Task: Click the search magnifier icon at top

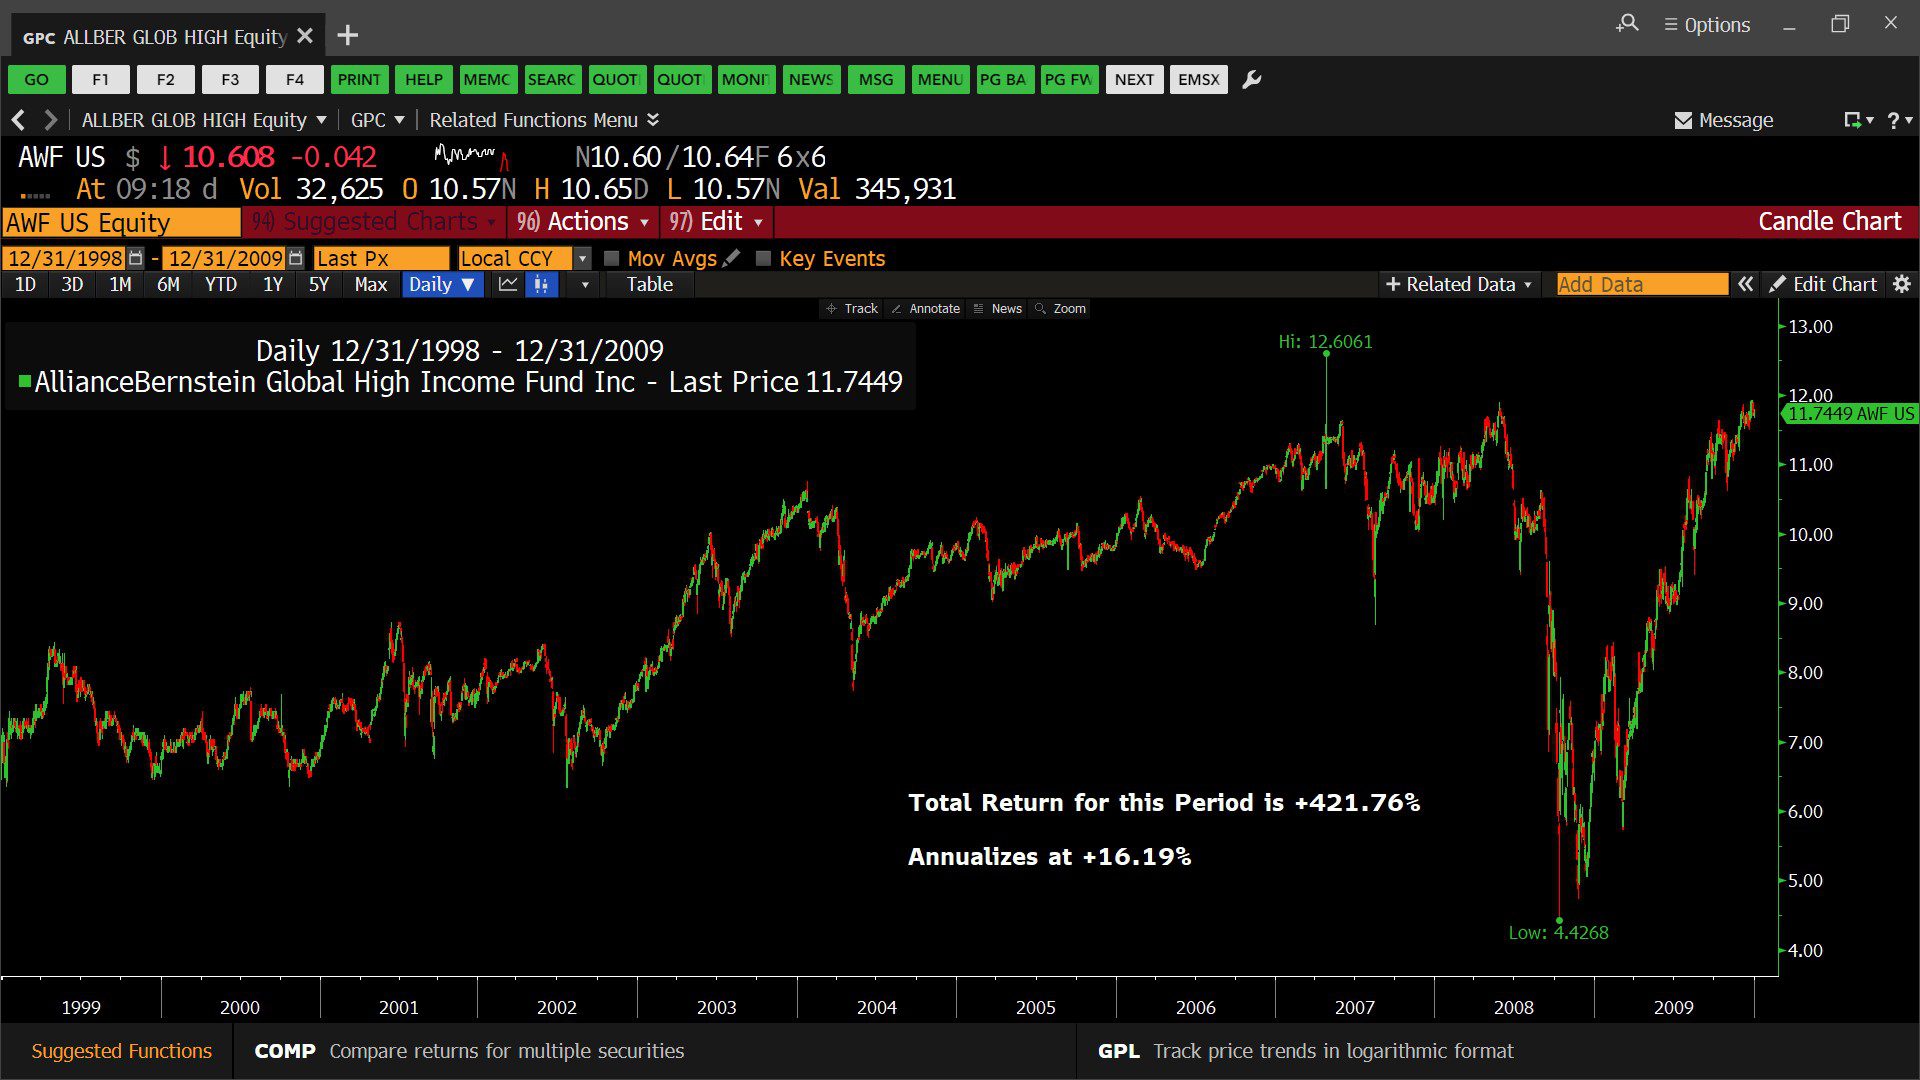Action: click(x=1628, y=24)
